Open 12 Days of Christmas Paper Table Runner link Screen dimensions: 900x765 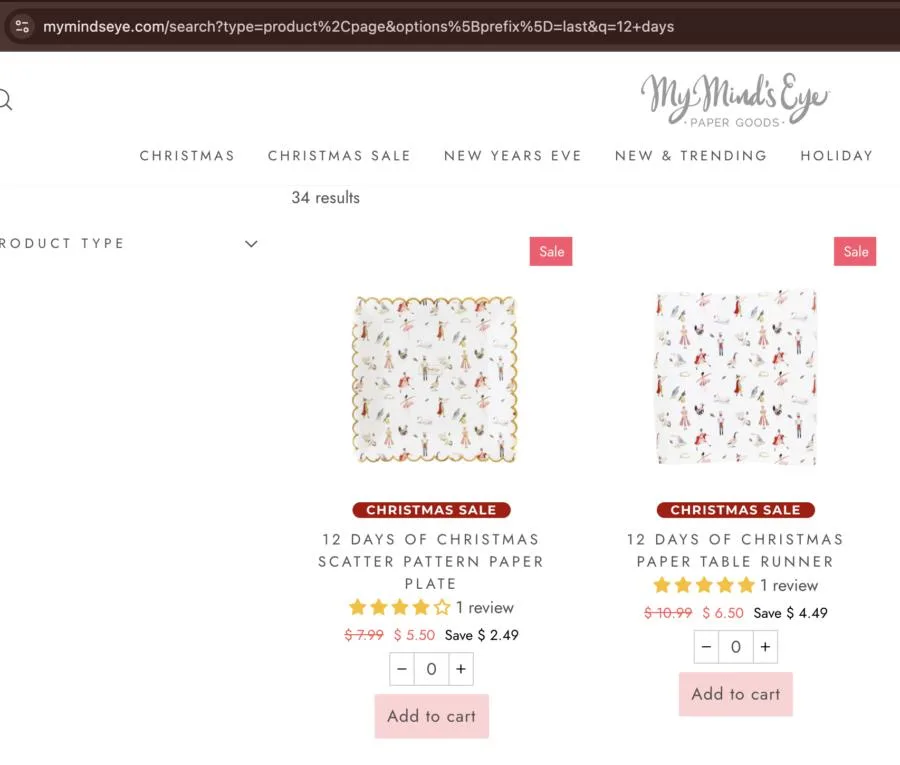tap(736, 550)
